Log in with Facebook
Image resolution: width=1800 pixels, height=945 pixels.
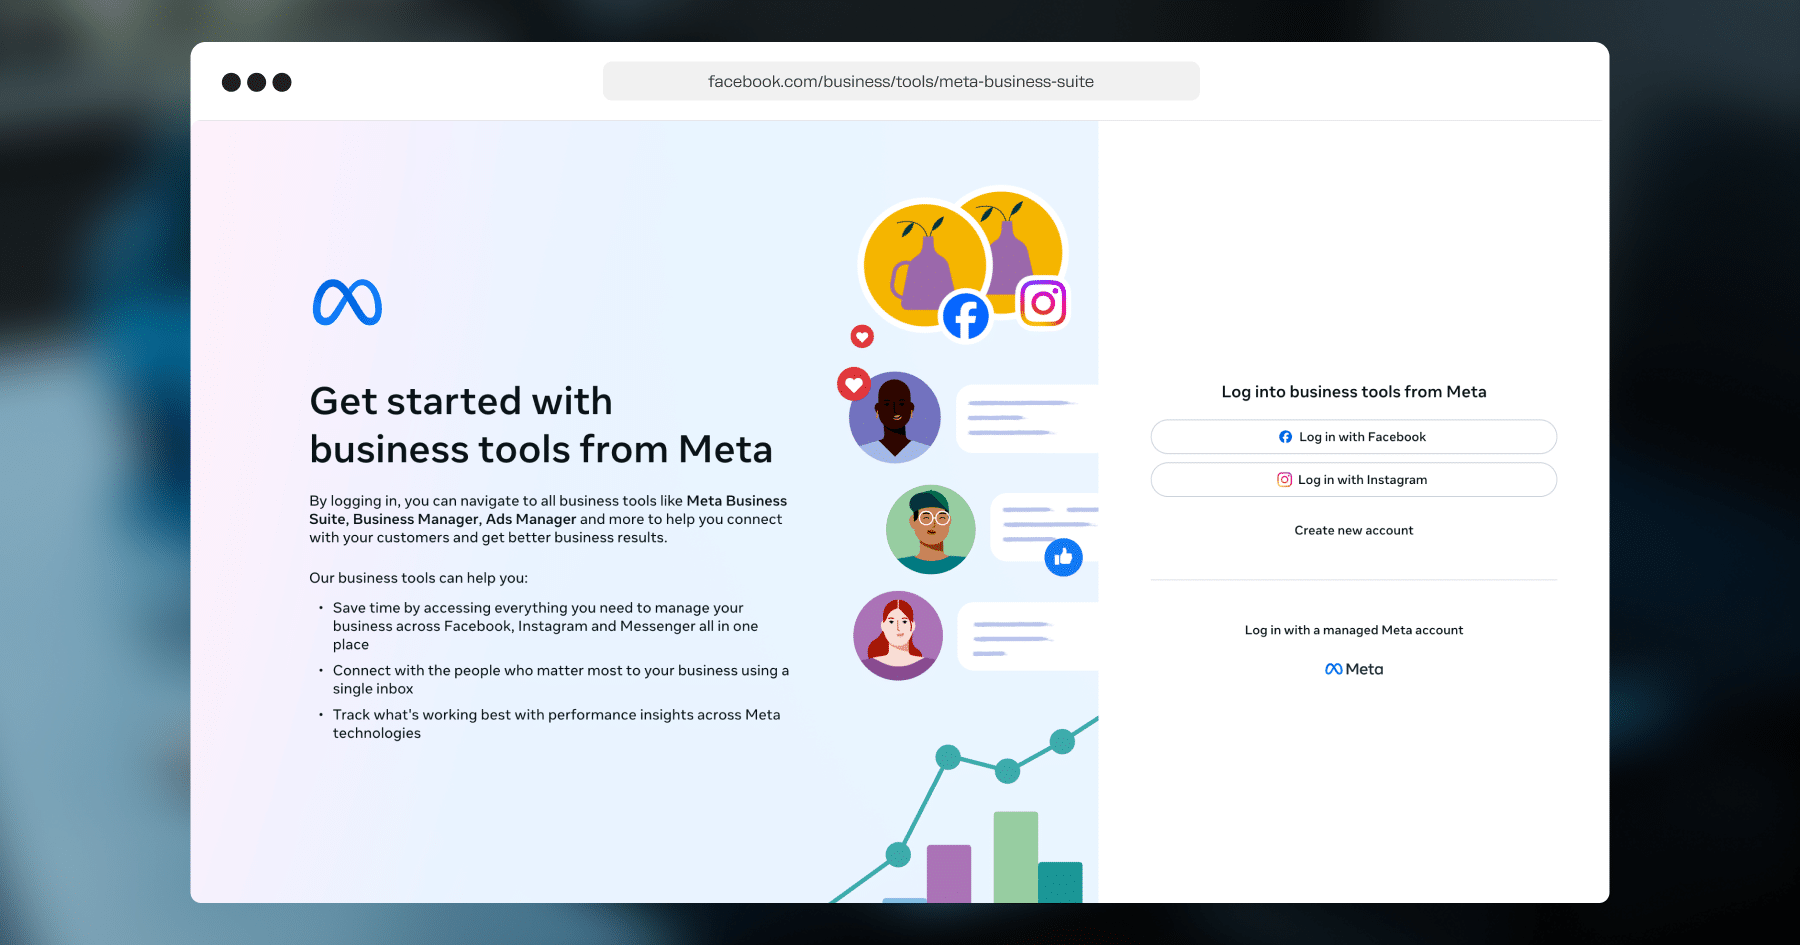[1354, 437]
